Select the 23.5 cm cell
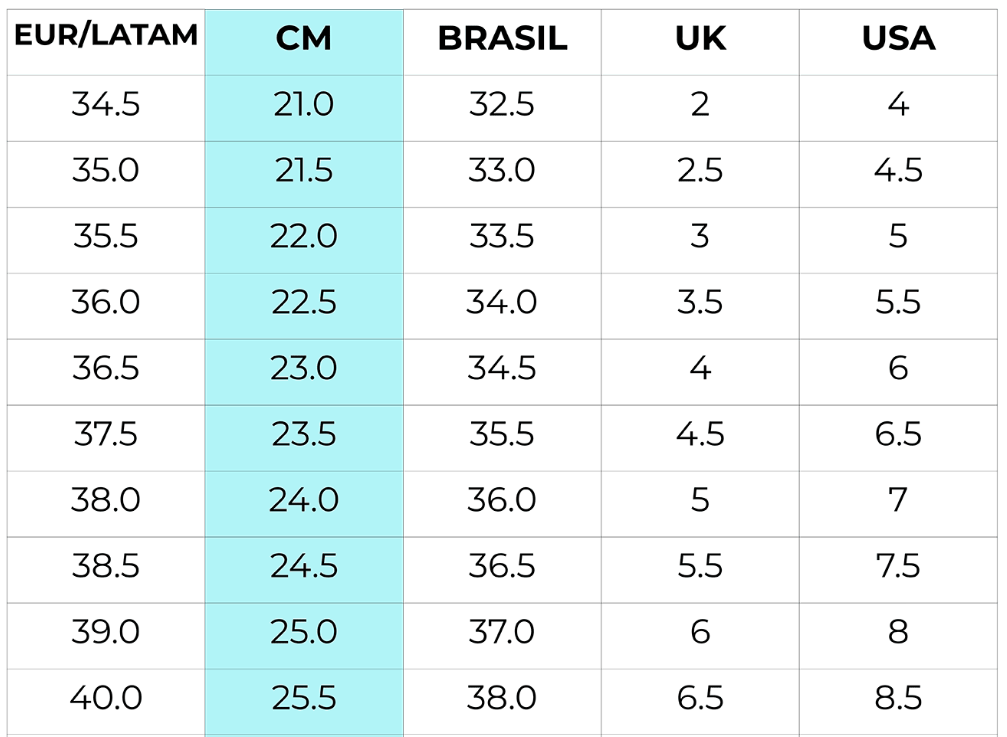The width and height of the screenshot is (1007, 737). pyautogui.click(x=303, y=434)
